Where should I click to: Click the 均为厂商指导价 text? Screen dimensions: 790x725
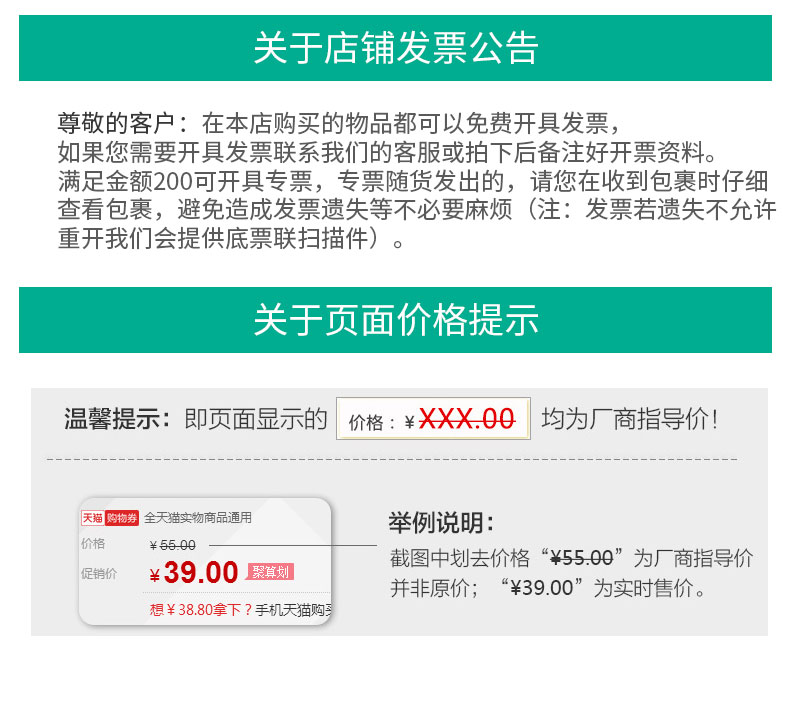point(629,420)
